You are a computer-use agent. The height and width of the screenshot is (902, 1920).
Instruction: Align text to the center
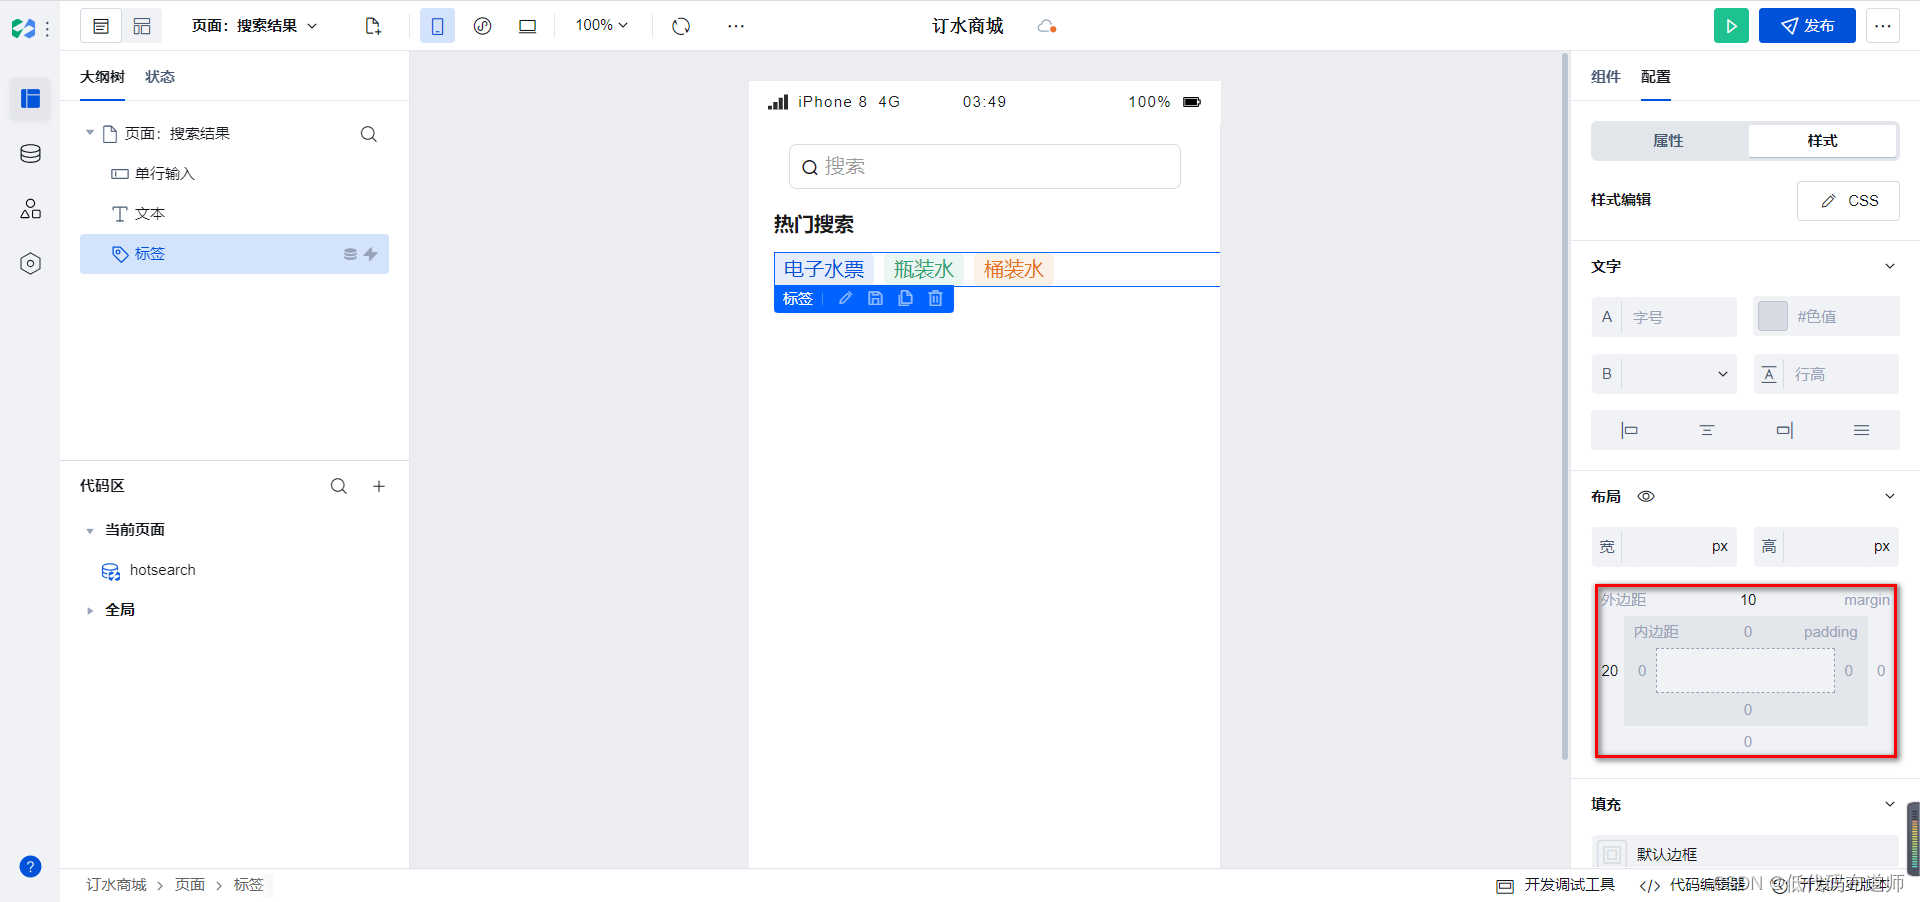1707,430
